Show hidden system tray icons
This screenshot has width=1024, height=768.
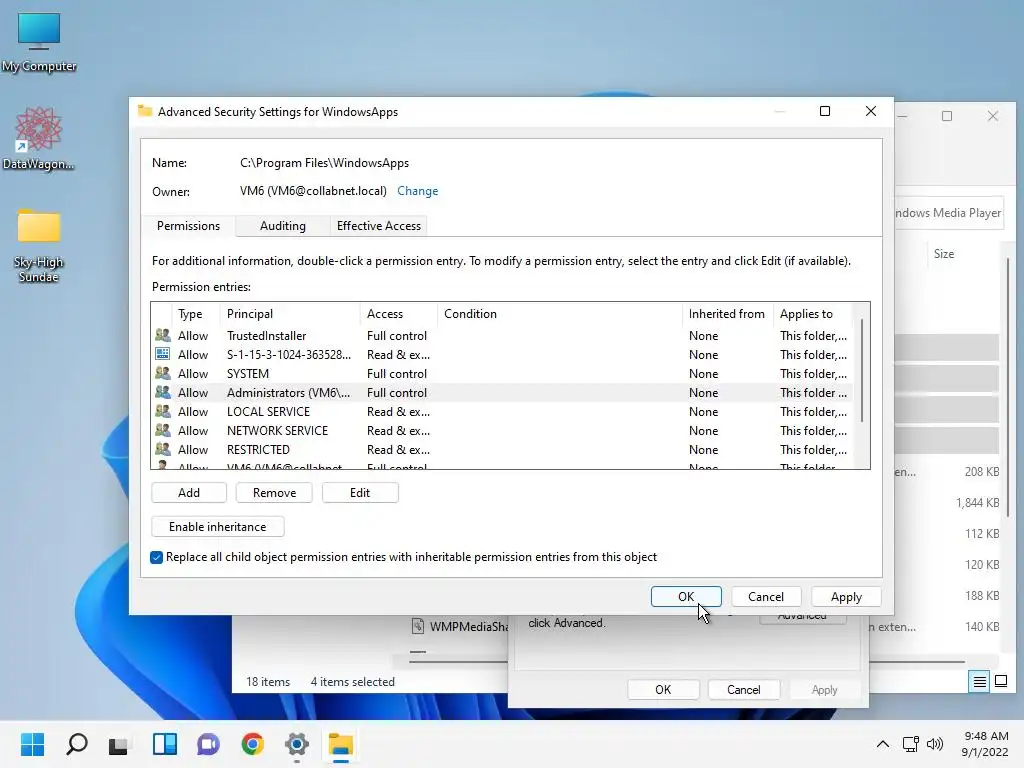pos(882,744)
